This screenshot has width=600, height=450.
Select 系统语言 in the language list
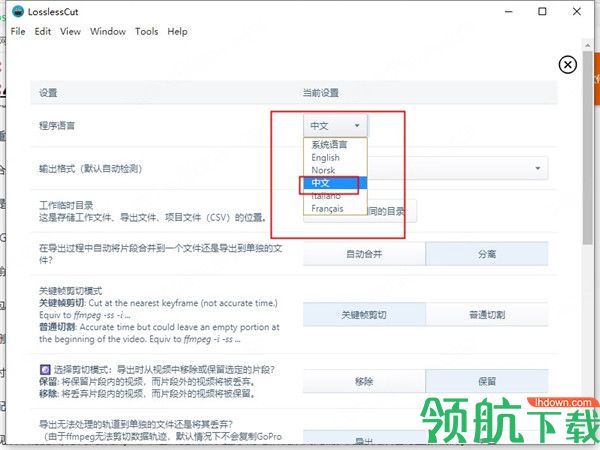[335, 145]
